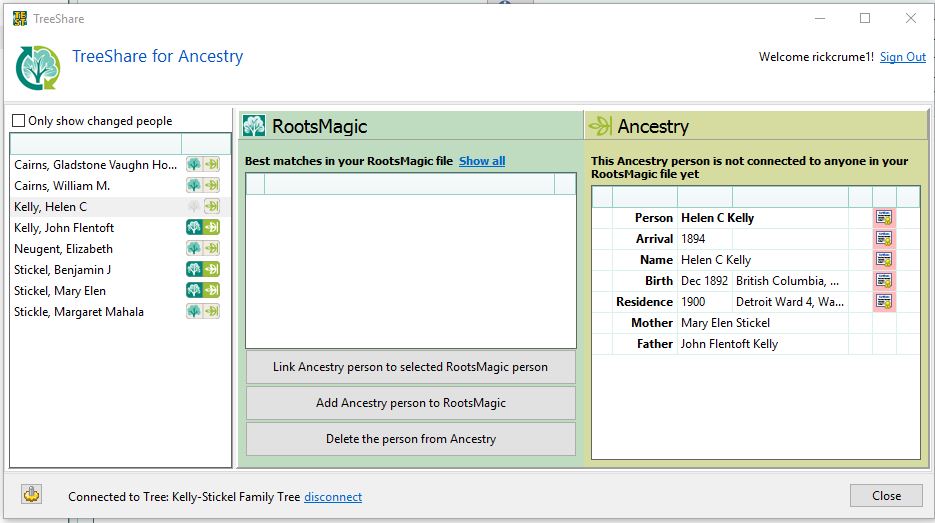Click RootsMagic tree icon beside Stickel, Mary Elen
Viewport: 935px width, 523px height.
pyautogui.click(x=194, y=290)
